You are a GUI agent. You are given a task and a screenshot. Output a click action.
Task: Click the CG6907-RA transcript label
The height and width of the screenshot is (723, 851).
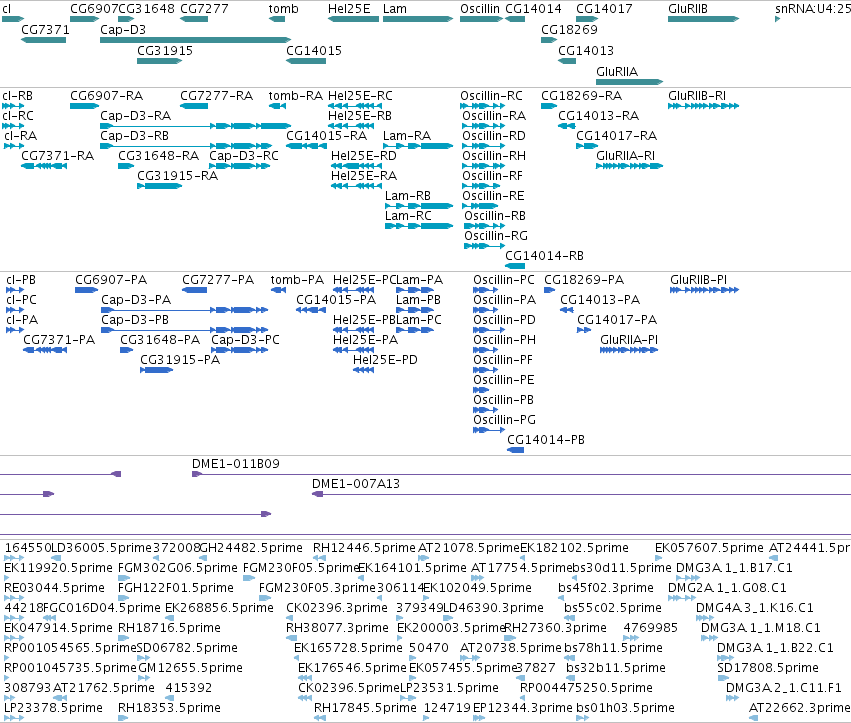106,96
